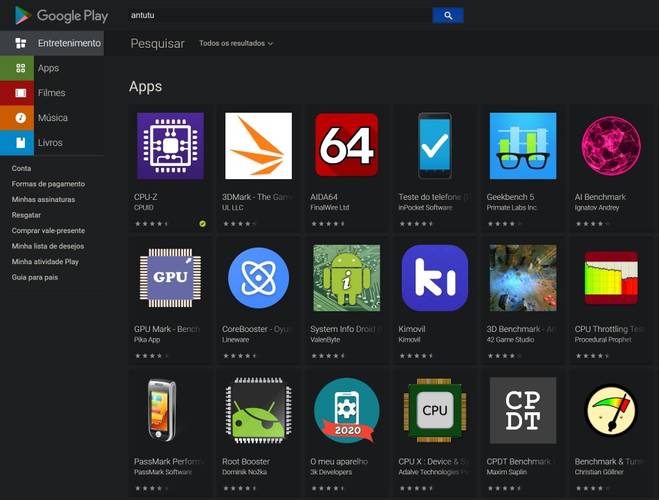Open the Benchmark & Tune app icon

pos(611,411)
